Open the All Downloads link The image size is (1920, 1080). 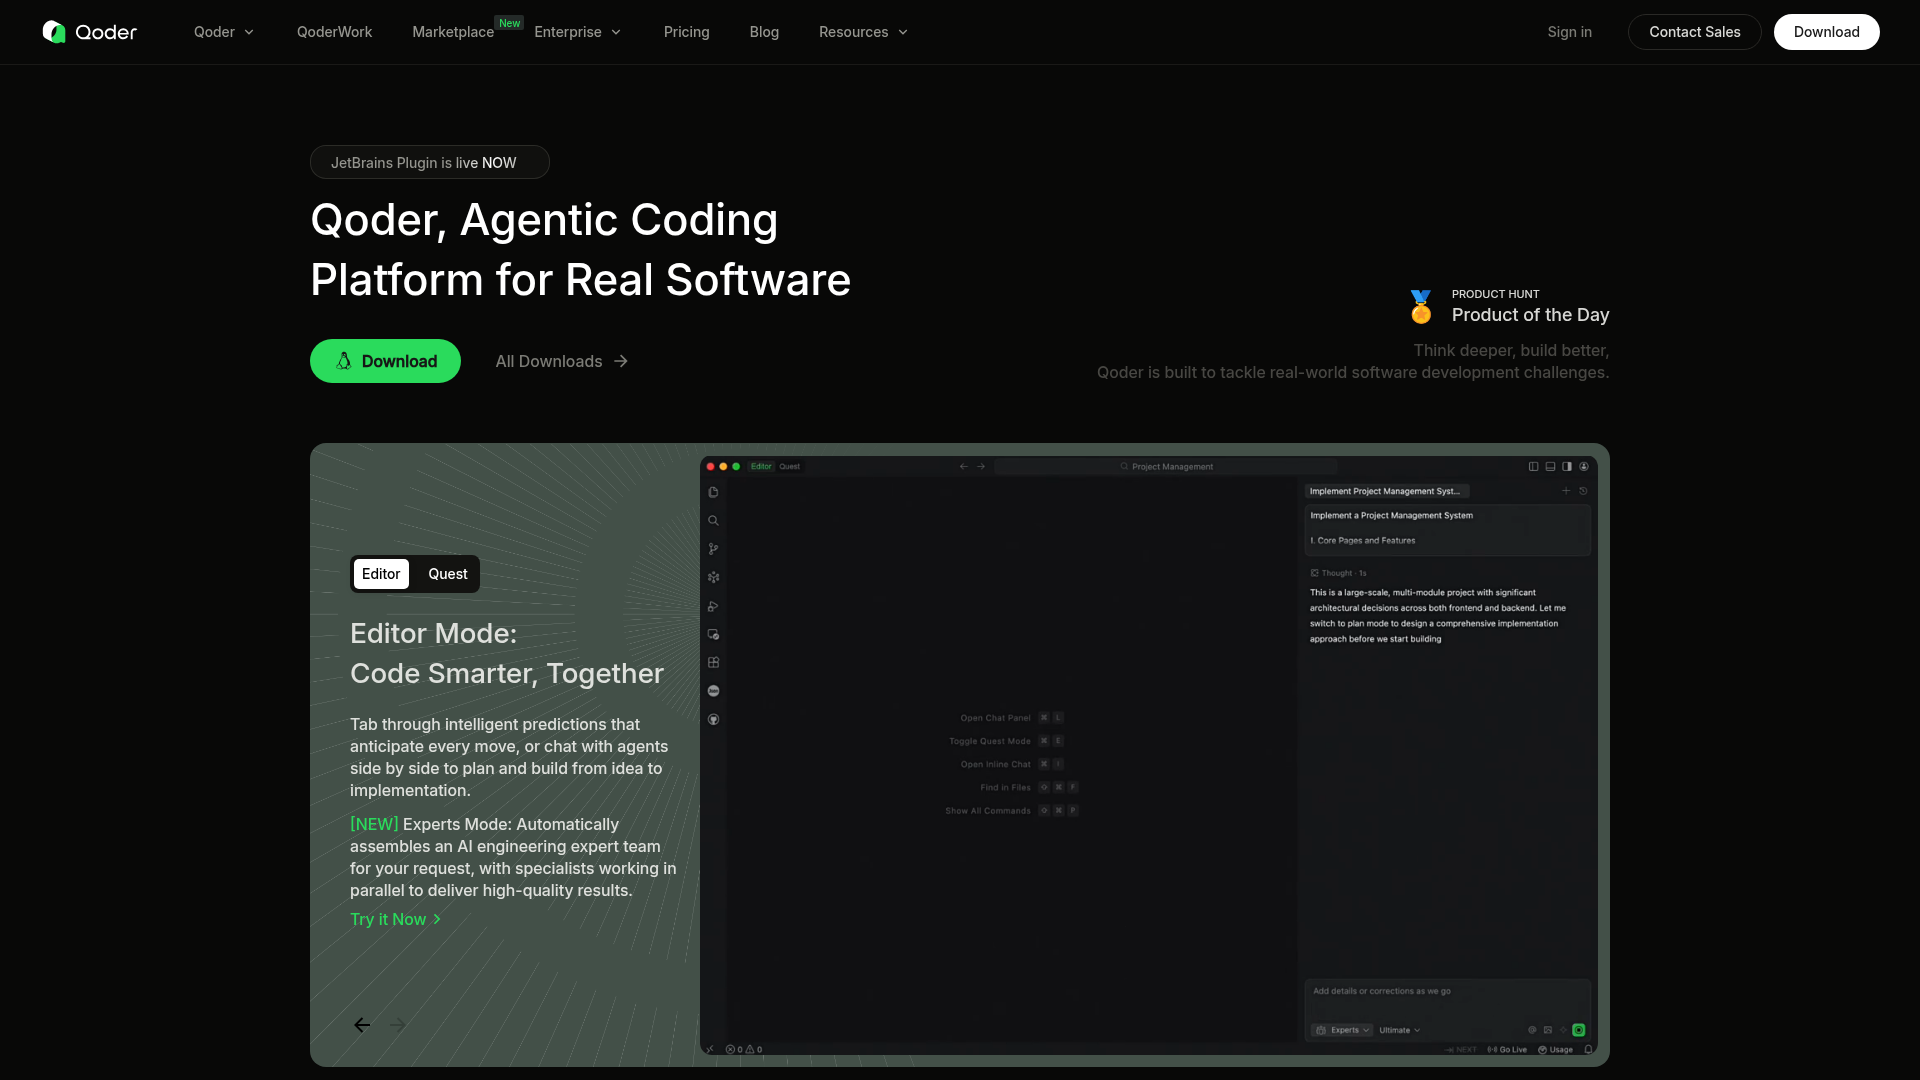tap(562, 361)
